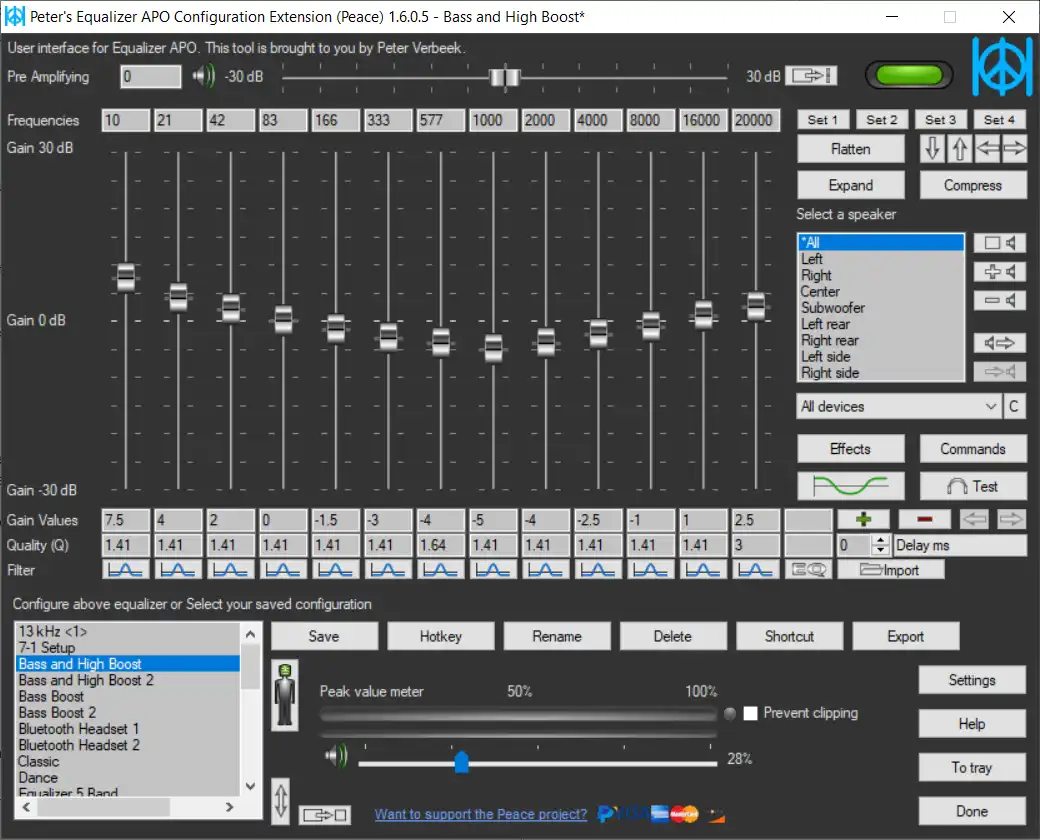
Task: Click filter type icon for 1000 Hz band
Action: (493, 570)
